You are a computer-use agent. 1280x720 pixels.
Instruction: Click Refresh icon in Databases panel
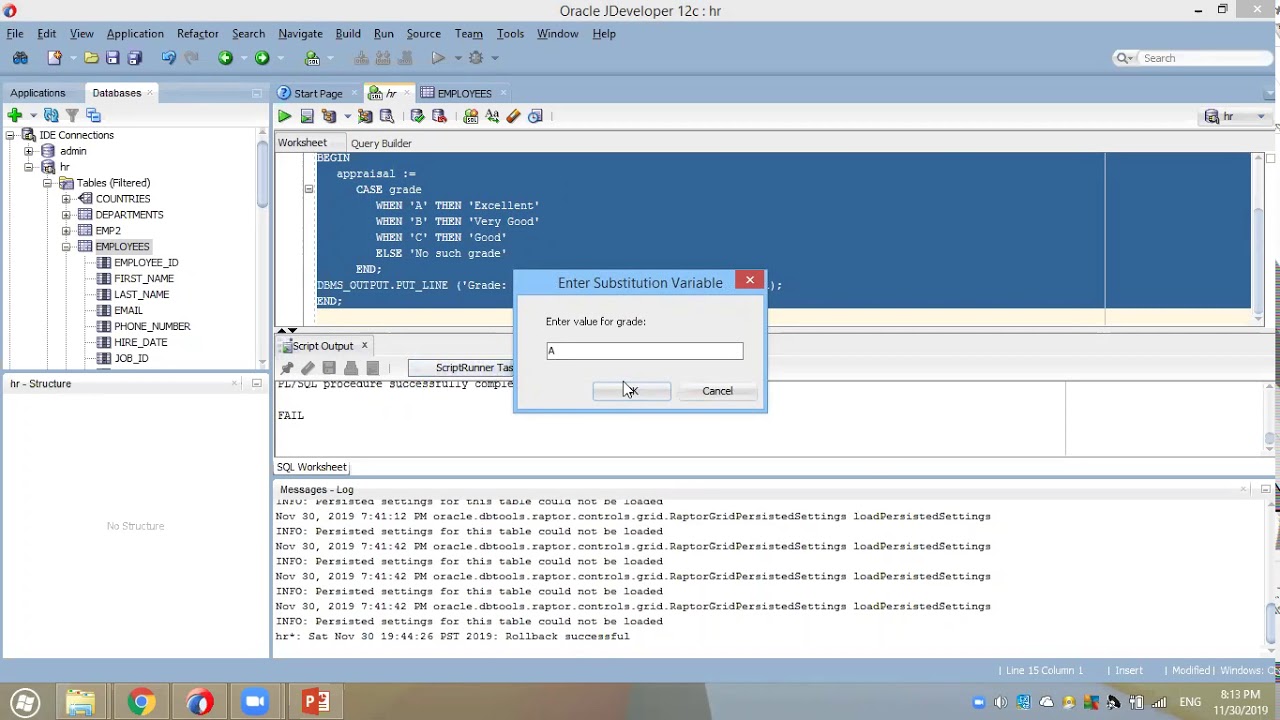51,116
